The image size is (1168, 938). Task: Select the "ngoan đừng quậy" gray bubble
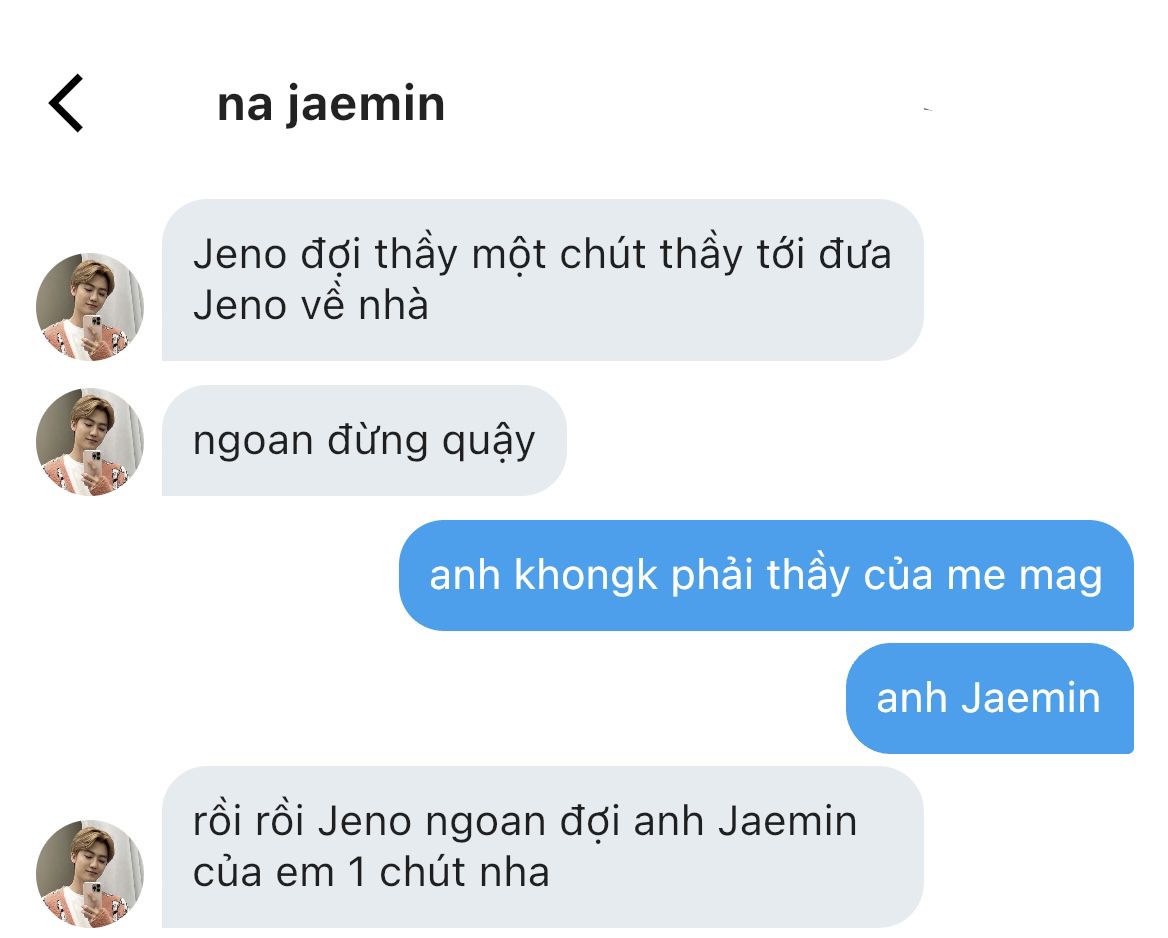pos(364,441)
